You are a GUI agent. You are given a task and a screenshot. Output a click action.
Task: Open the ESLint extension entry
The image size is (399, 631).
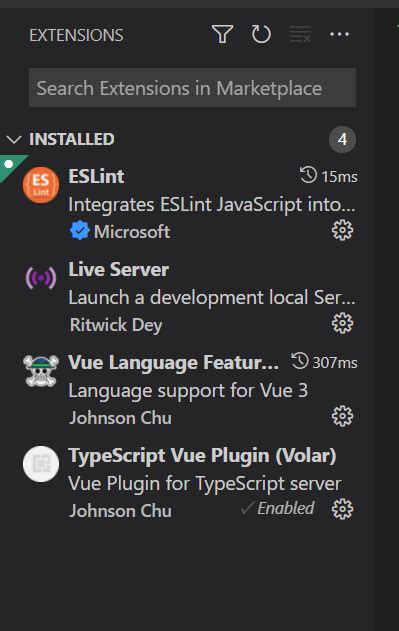click(x=187, y=204)
